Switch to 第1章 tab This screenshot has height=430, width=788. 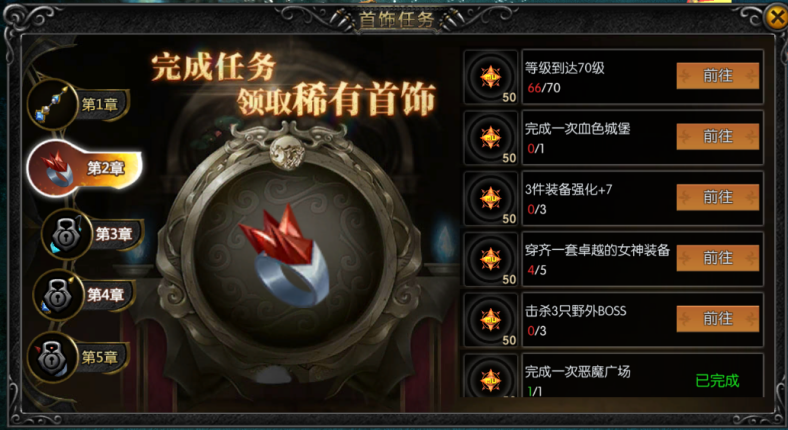coord(100,104)
